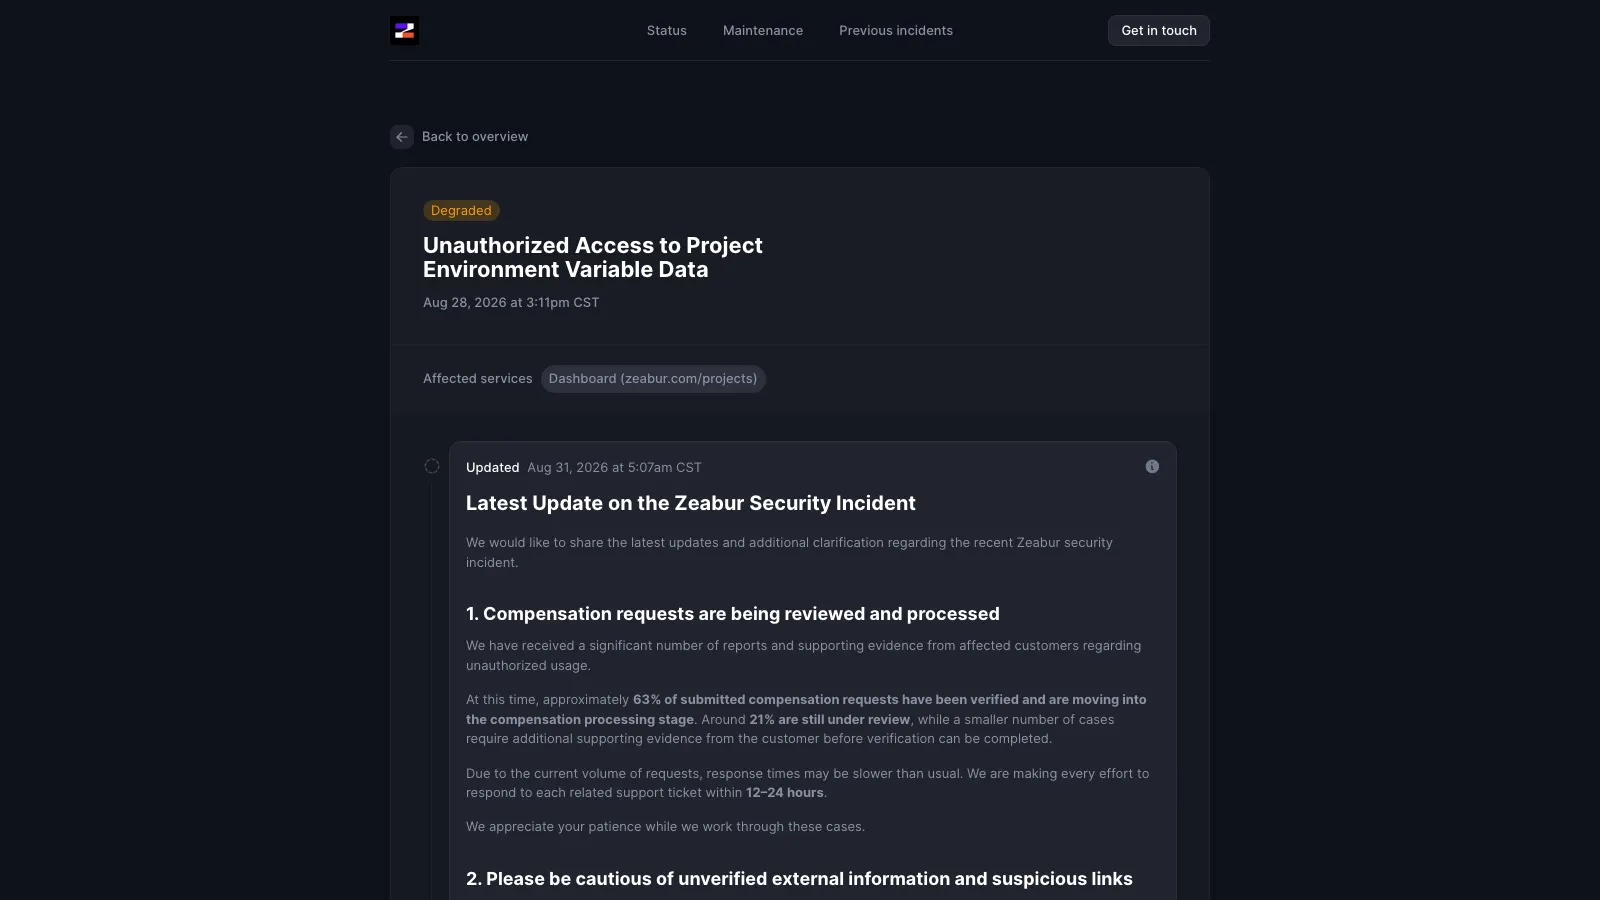This screenshot has height=900, width=1600.
Task: Click the Degraded status badge
Action: [x=461, y=211]
